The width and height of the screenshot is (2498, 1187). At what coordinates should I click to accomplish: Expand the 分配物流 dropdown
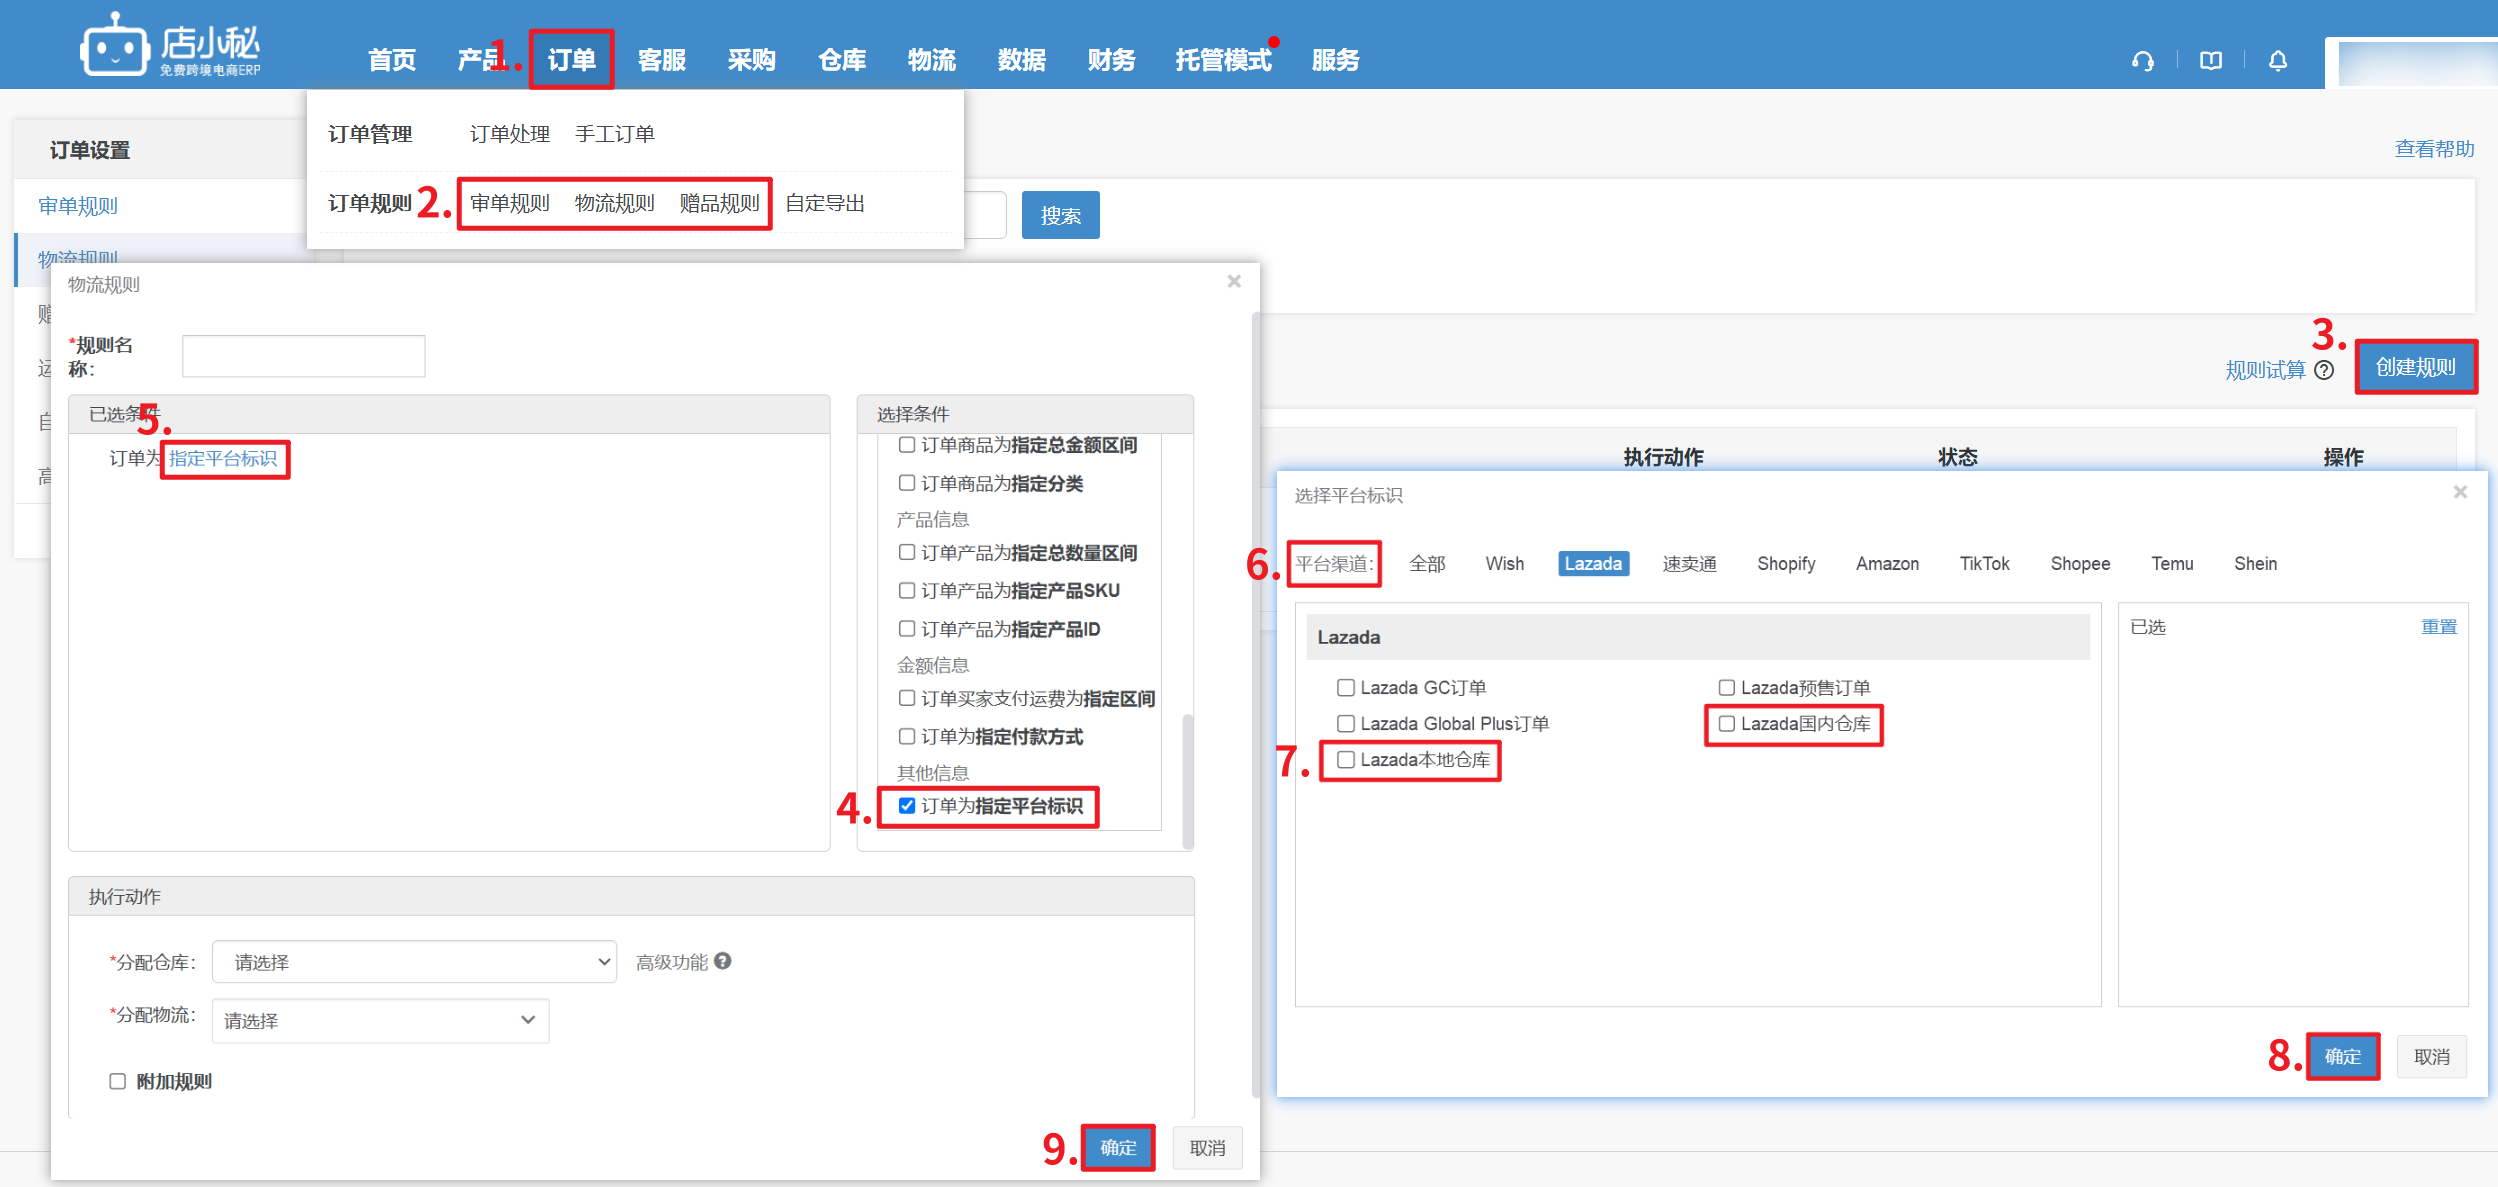point(380,1021)
